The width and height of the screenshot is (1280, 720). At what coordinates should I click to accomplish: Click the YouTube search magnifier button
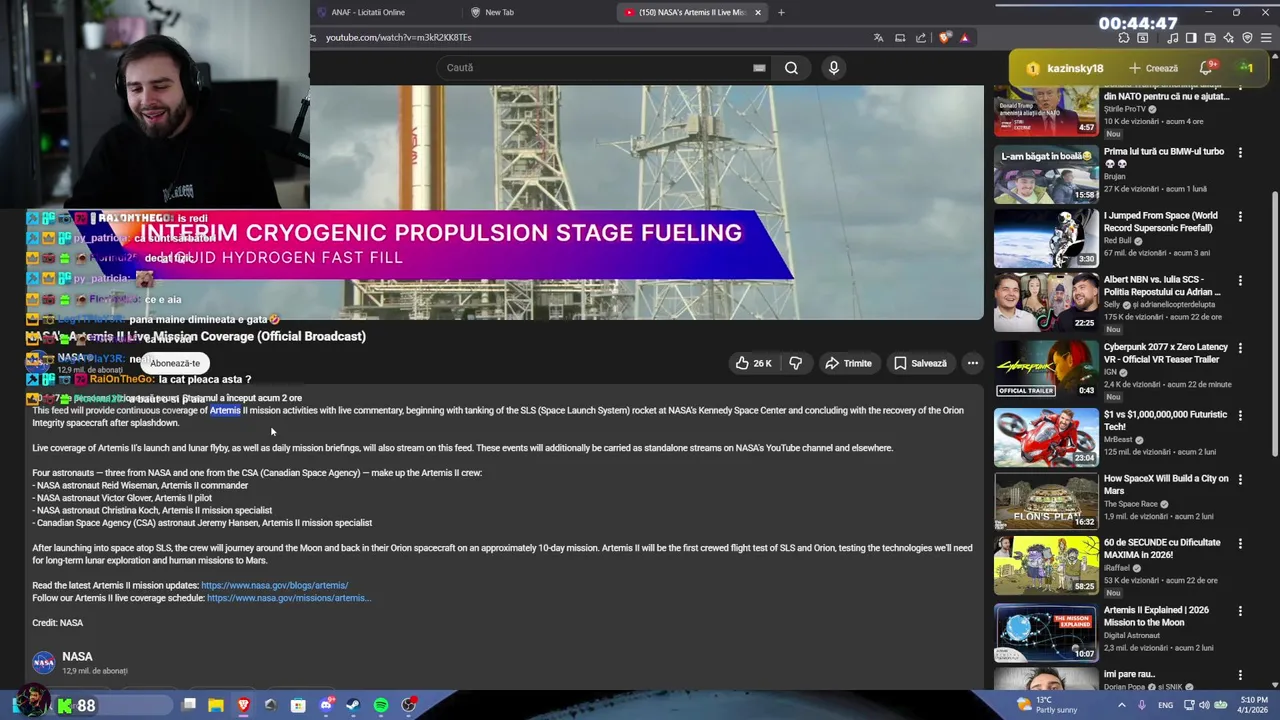click(791, 68)
